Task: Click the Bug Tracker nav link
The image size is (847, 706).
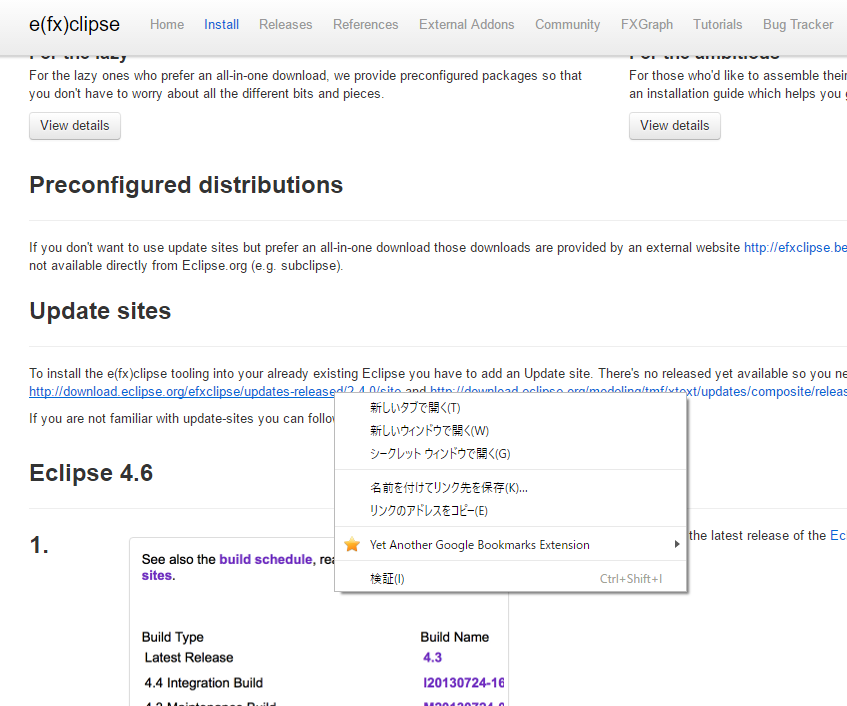Action: click(798, 25)
